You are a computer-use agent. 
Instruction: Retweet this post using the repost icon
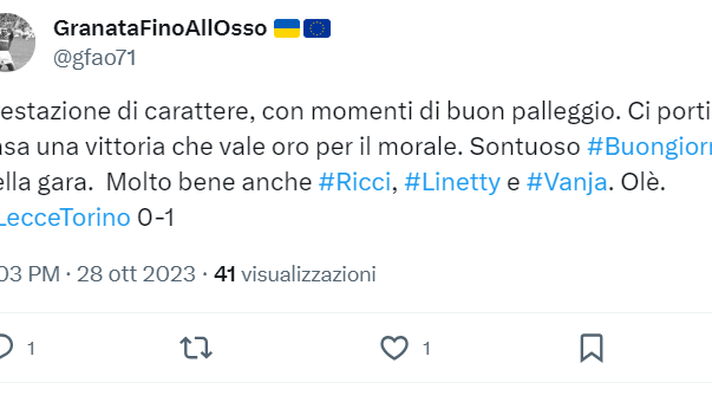coord(195,347)
